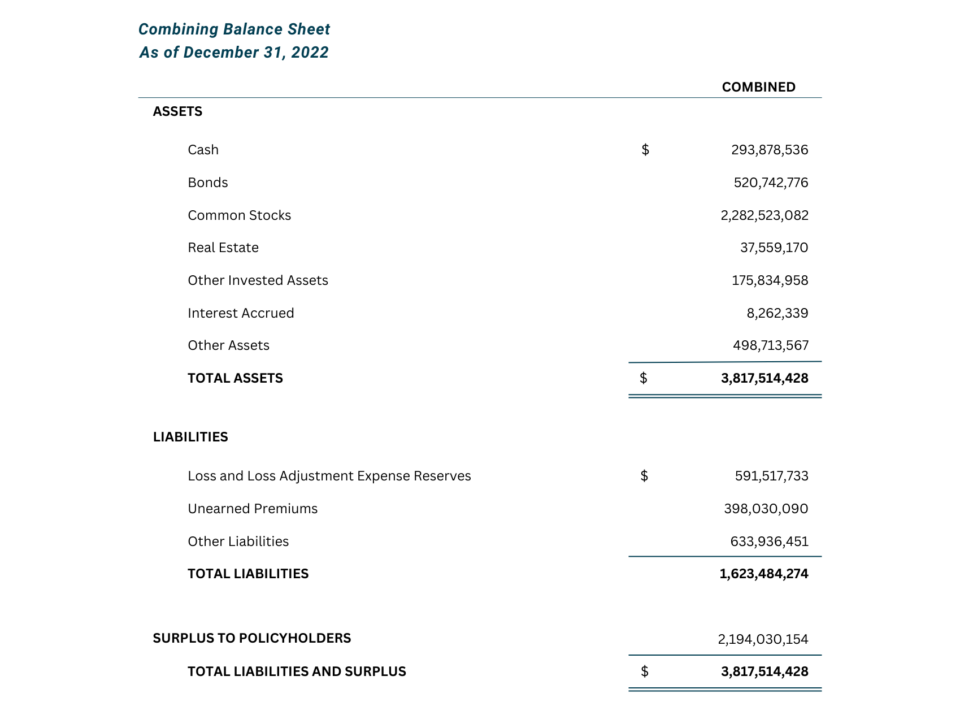Select the LIABILITIES section heading
960x715 pixels.
(x=190, y=437)
